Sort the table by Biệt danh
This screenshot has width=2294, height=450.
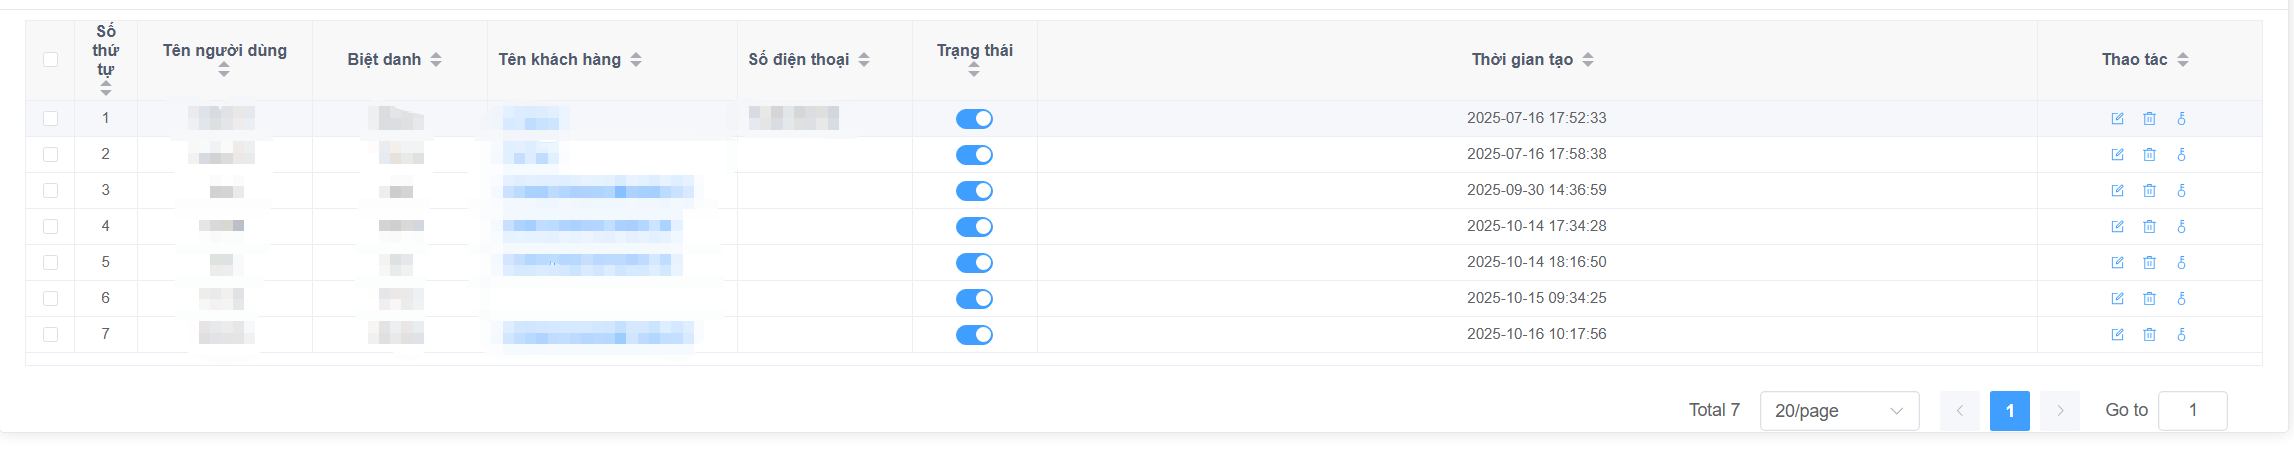pyautogui.click(x=436, y=60)
